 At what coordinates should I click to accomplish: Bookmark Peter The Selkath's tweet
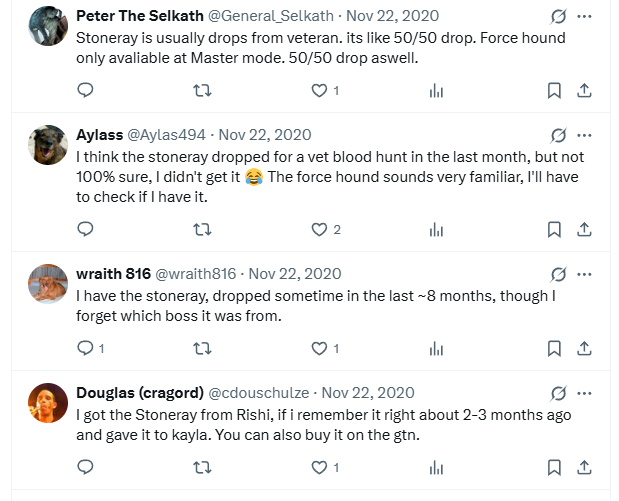point(554,90)
